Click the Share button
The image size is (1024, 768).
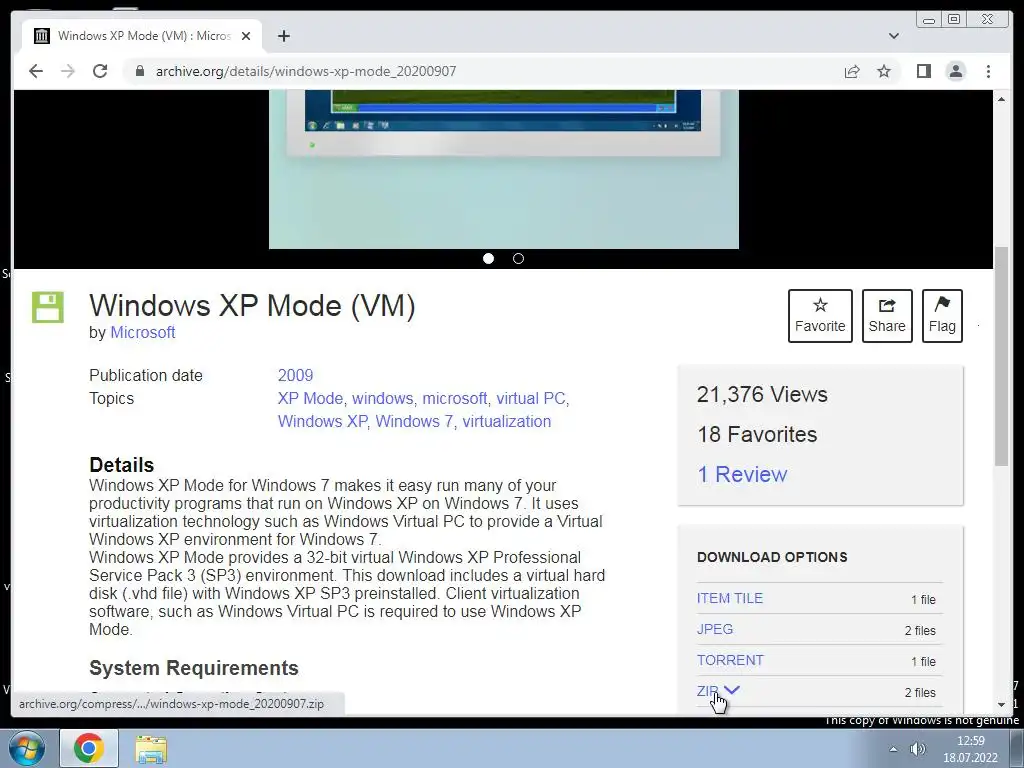pyautogui.click(x=887, y=316)
